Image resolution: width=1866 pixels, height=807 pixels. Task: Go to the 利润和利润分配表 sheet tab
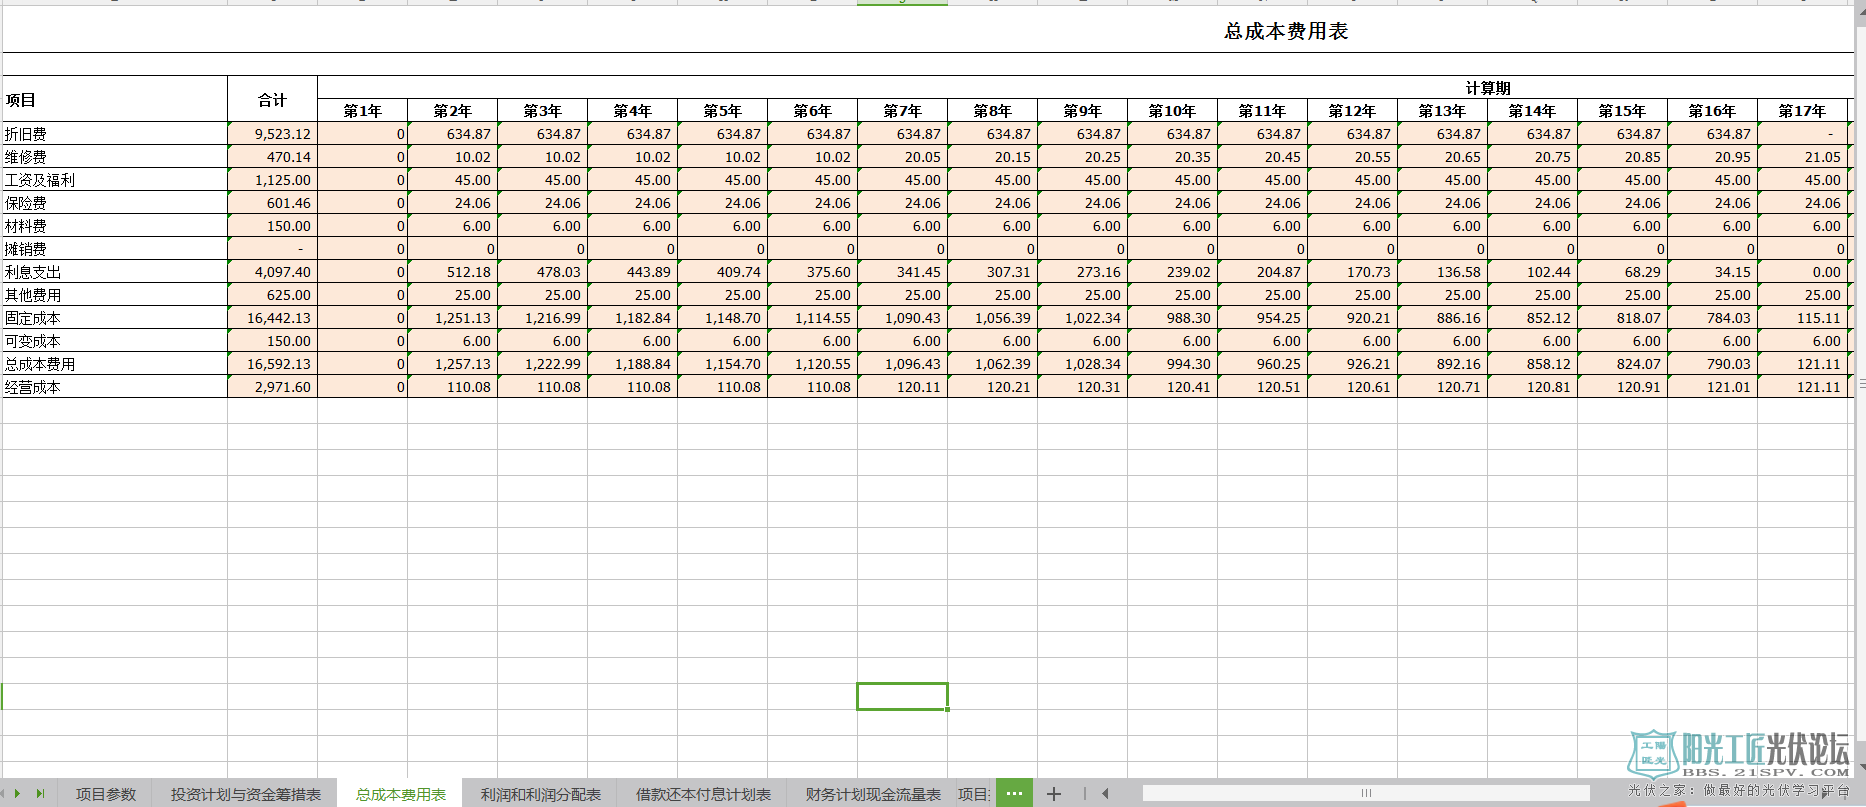(540, 795)
